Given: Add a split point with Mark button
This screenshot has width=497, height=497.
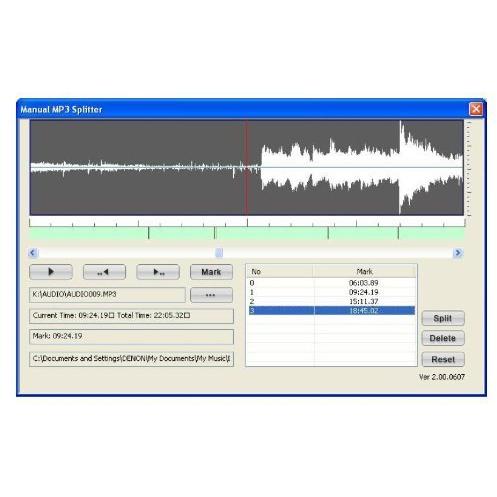Looking at the screenshot, I should coord(211,272).
